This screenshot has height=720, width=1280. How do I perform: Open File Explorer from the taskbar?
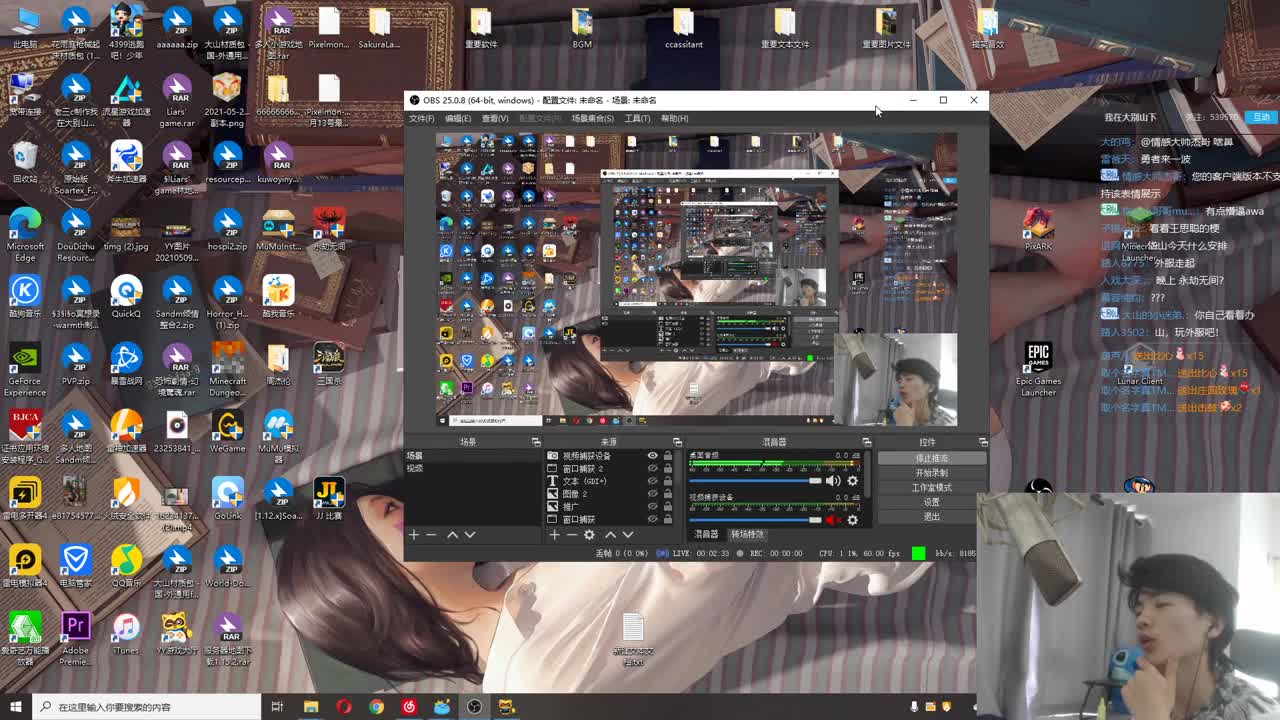point(311,707)
